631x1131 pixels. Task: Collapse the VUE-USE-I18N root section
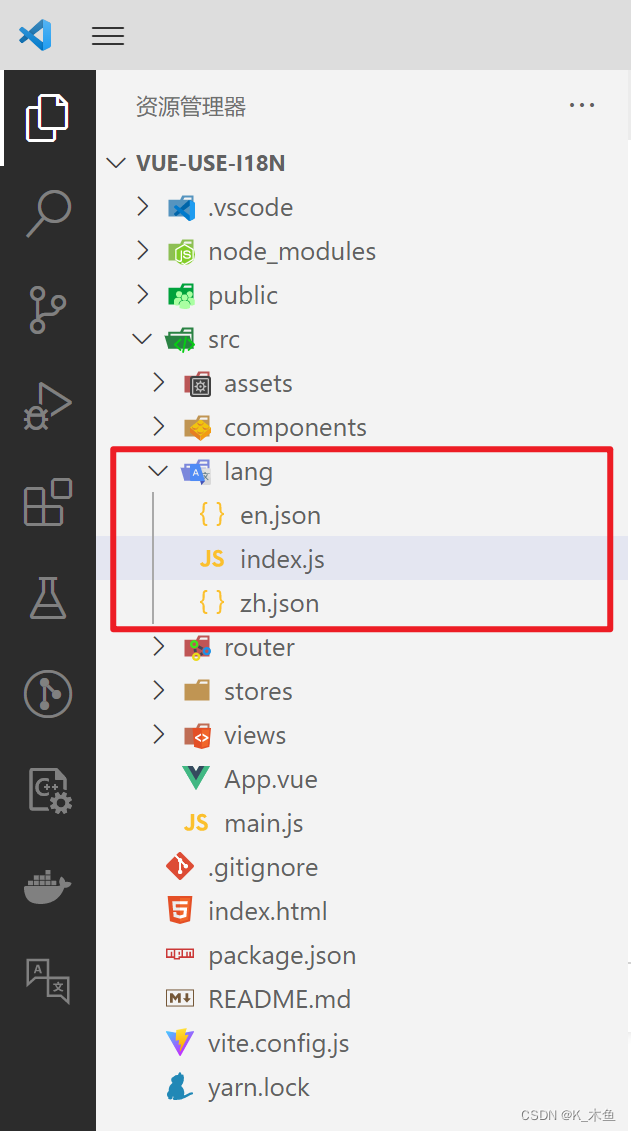pyautogui.click(x=115, y=163)
